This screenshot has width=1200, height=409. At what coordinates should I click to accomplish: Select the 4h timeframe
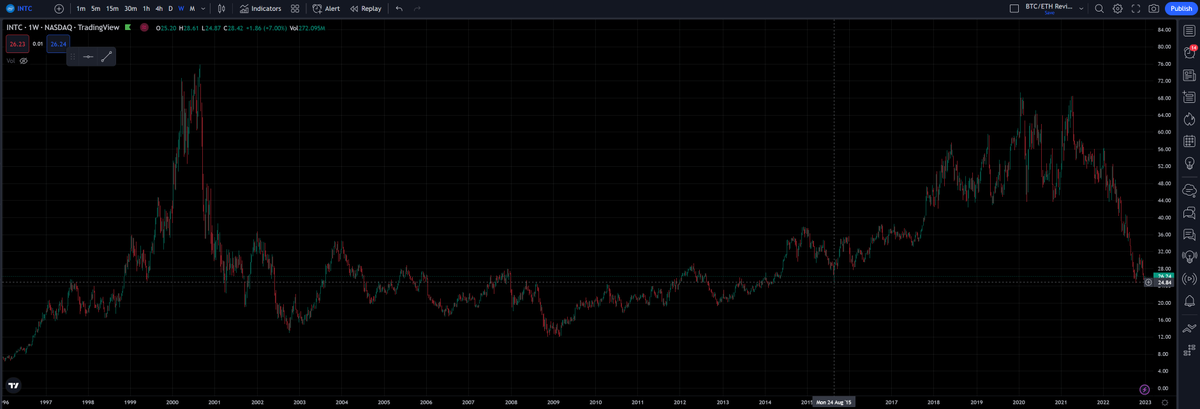tap(159, 8)
